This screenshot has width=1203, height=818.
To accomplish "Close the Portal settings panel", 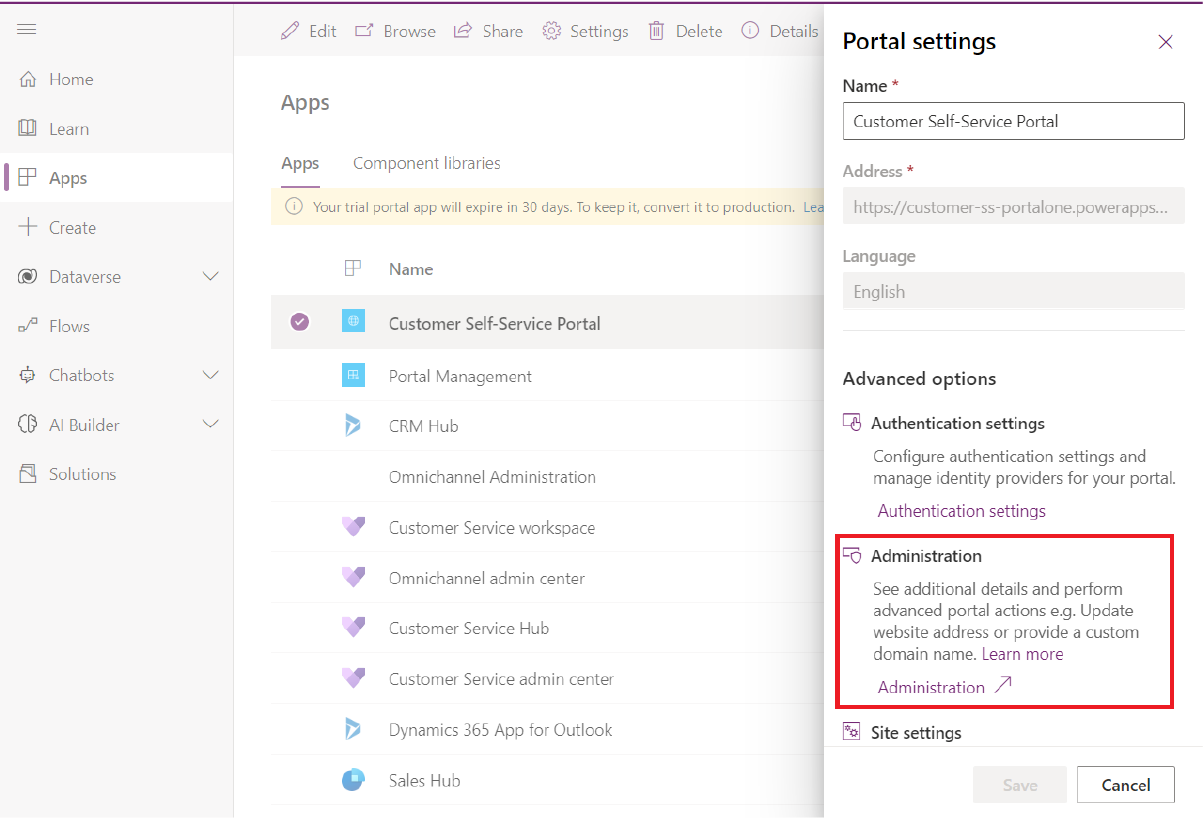I will pos(1165,41).
